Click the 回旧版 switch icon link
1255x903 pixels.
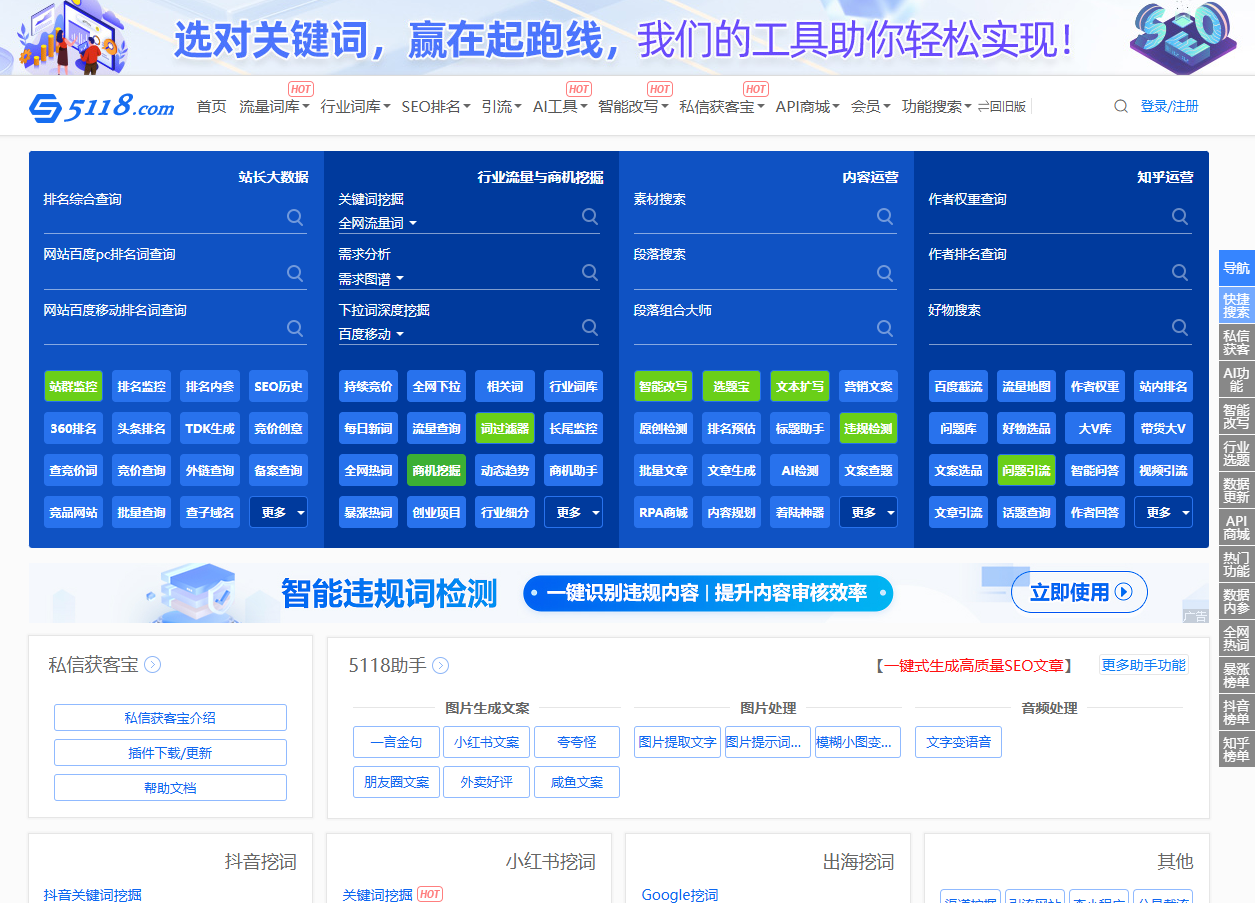(x=1002, y=106)
